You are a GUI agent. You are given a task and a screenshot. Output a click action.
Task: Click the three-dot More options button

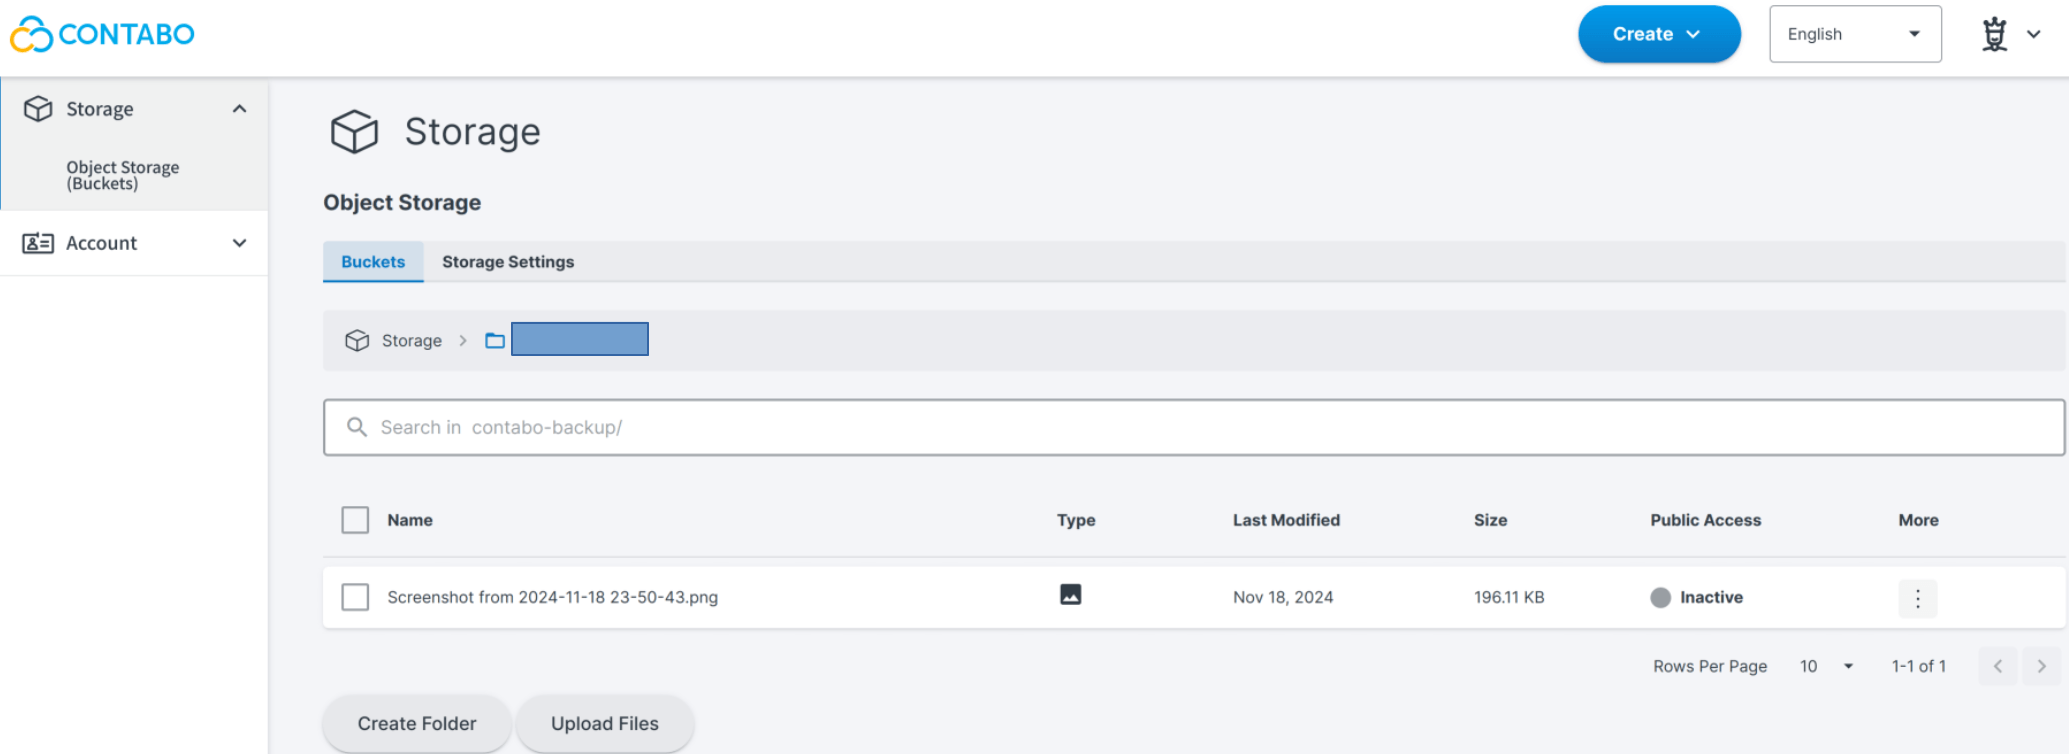[1917, 598]
